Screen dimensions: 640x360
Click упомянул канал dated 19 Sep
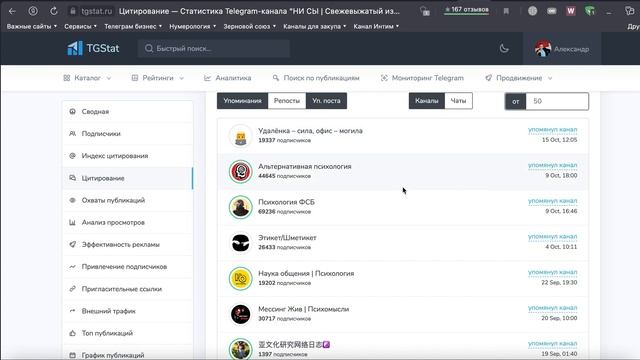tap(552, 344)
